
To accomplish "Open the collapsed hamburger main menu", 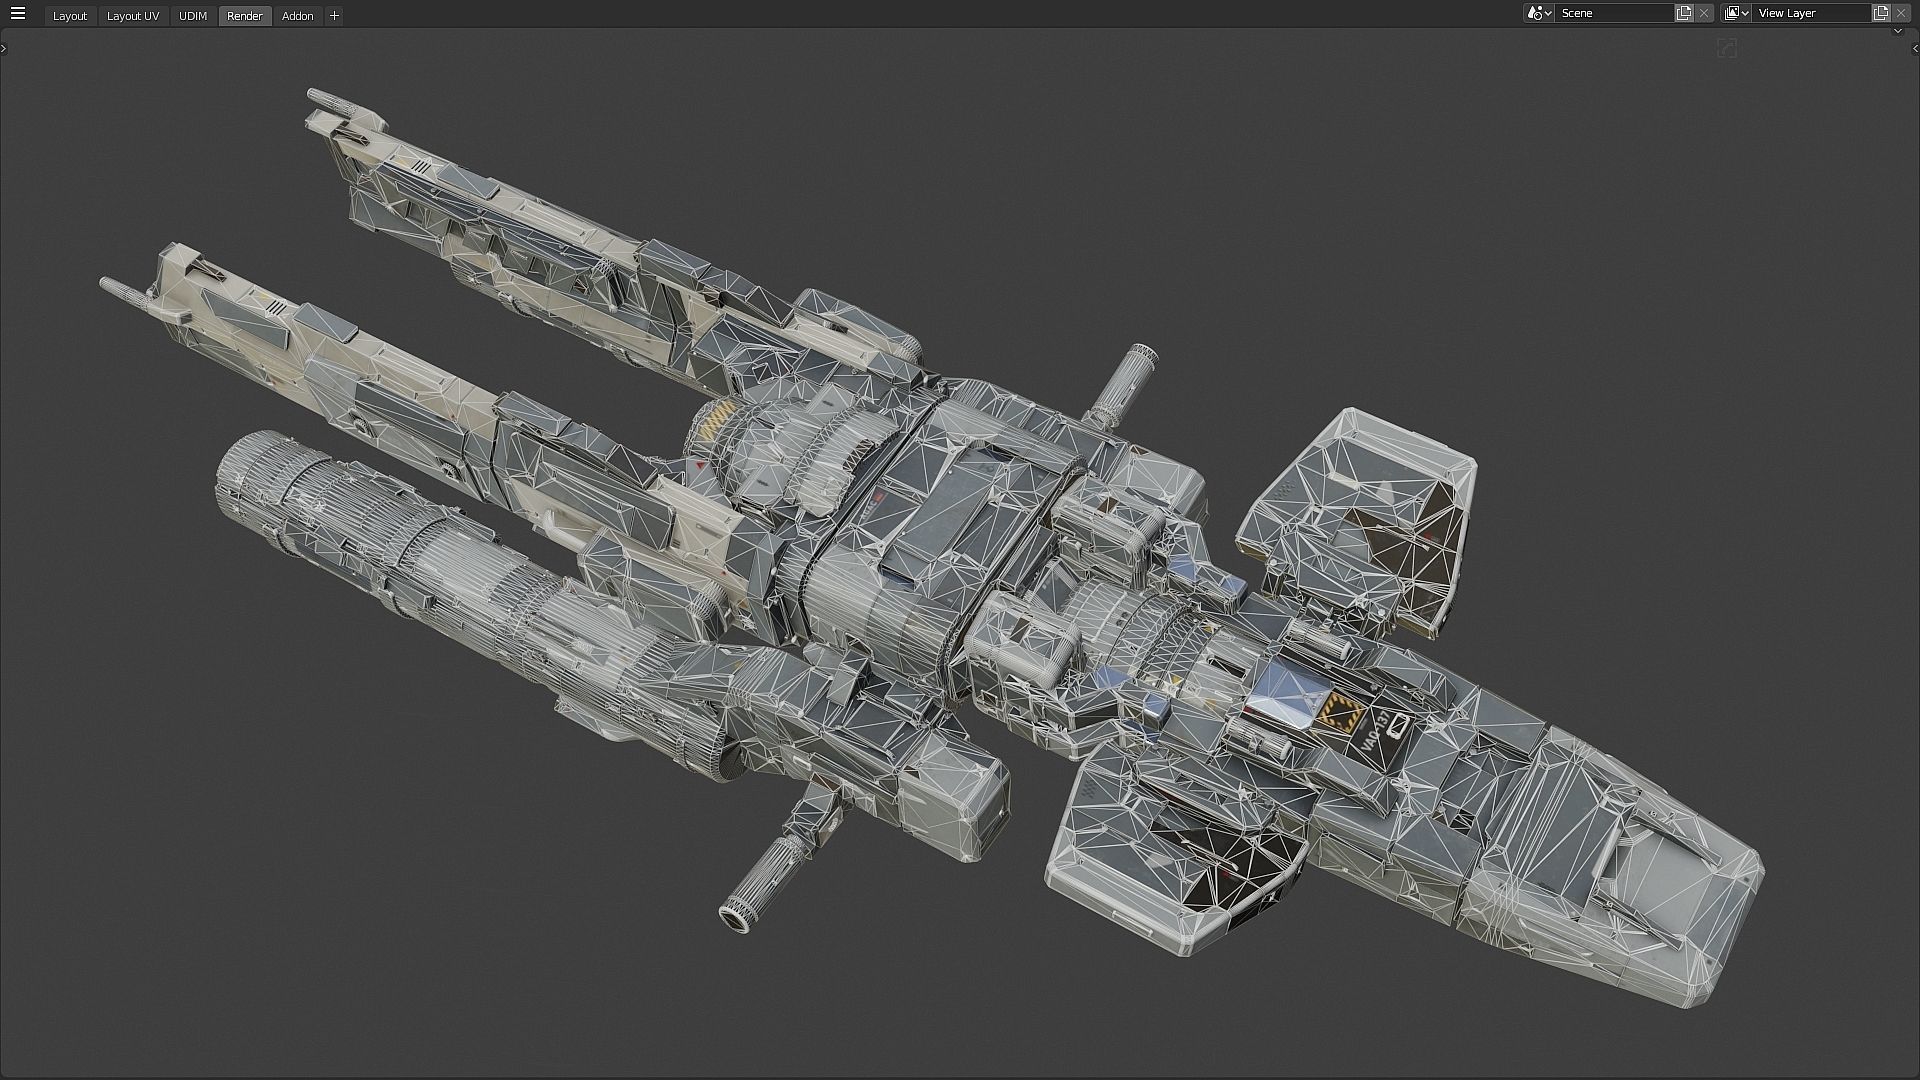I will (x=17, y=14).
